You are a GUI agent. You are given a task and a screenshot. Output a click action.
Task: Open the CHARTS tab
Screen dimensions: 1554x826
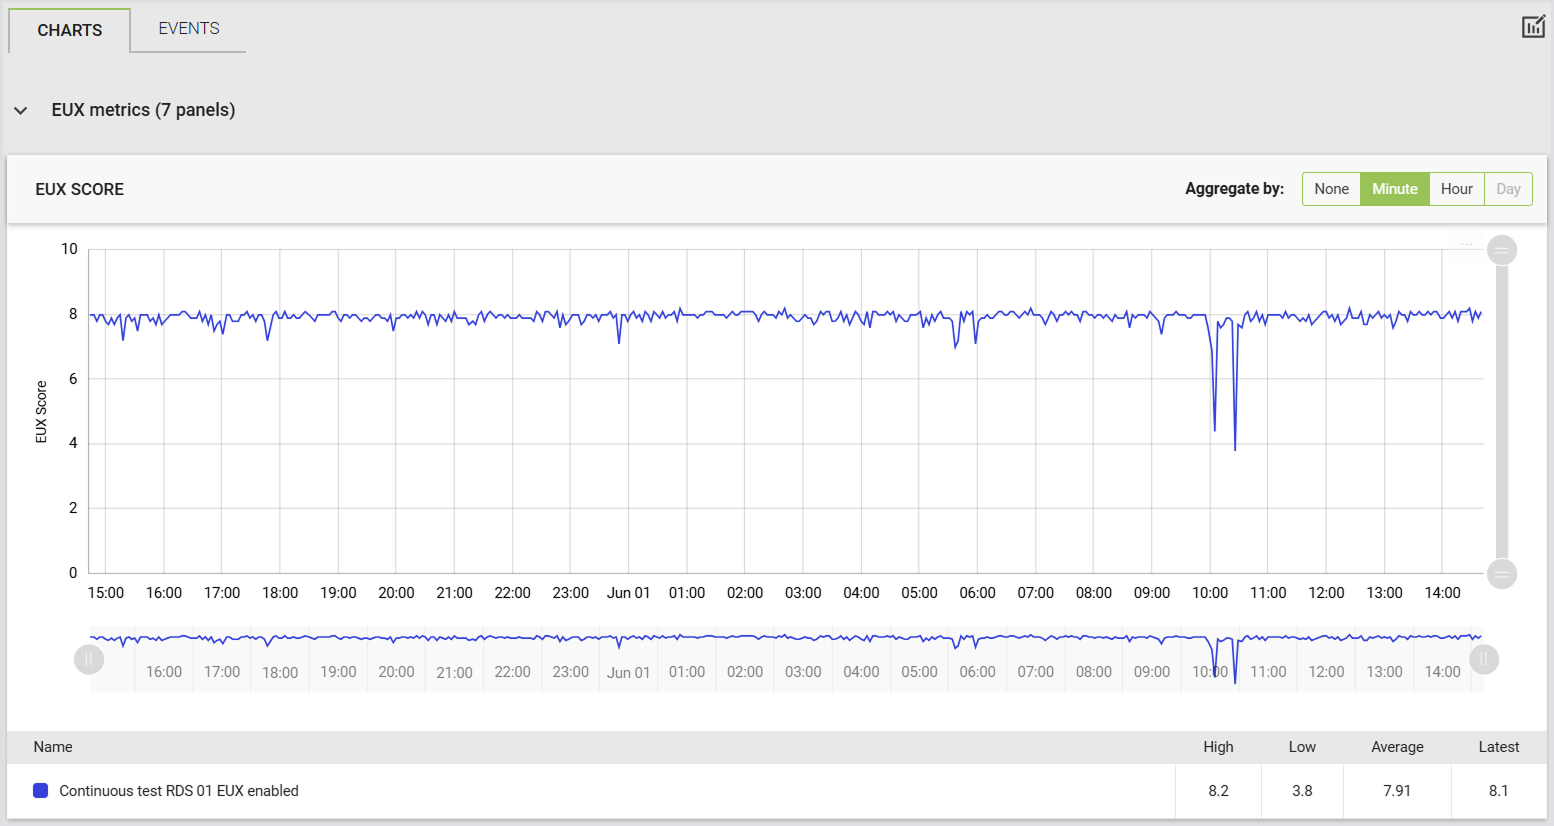[70, 30]
